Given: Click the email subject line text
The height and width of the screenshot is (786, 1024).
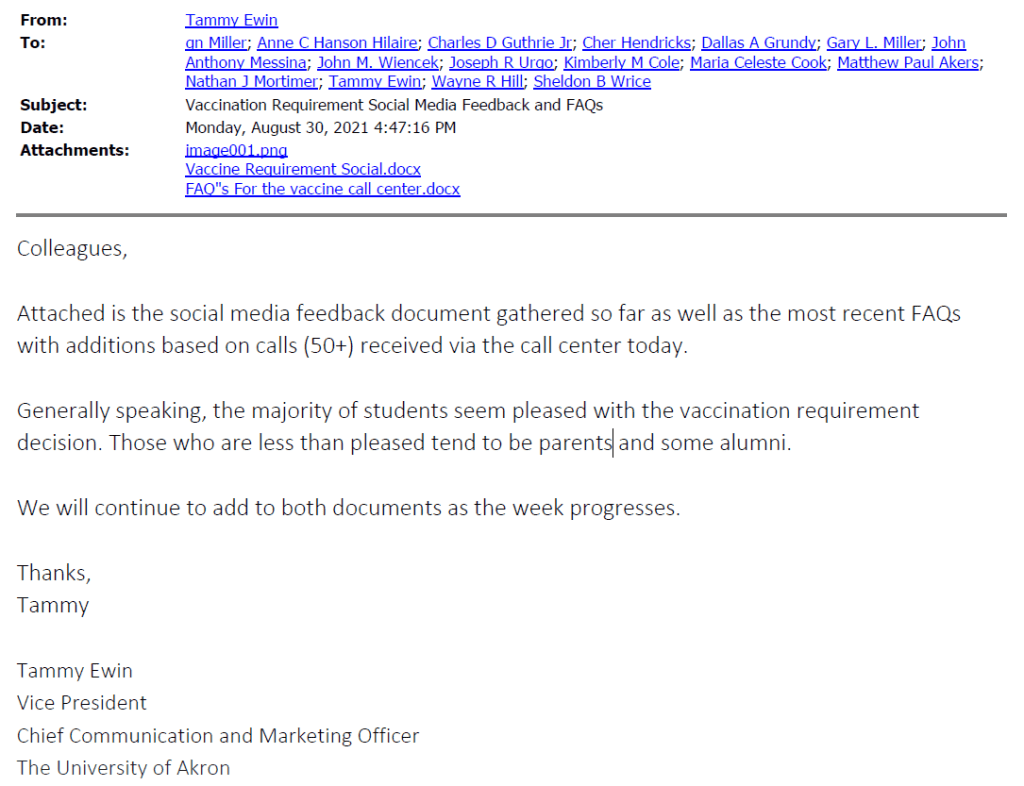Looking at the screenshot, I should 394,104.
